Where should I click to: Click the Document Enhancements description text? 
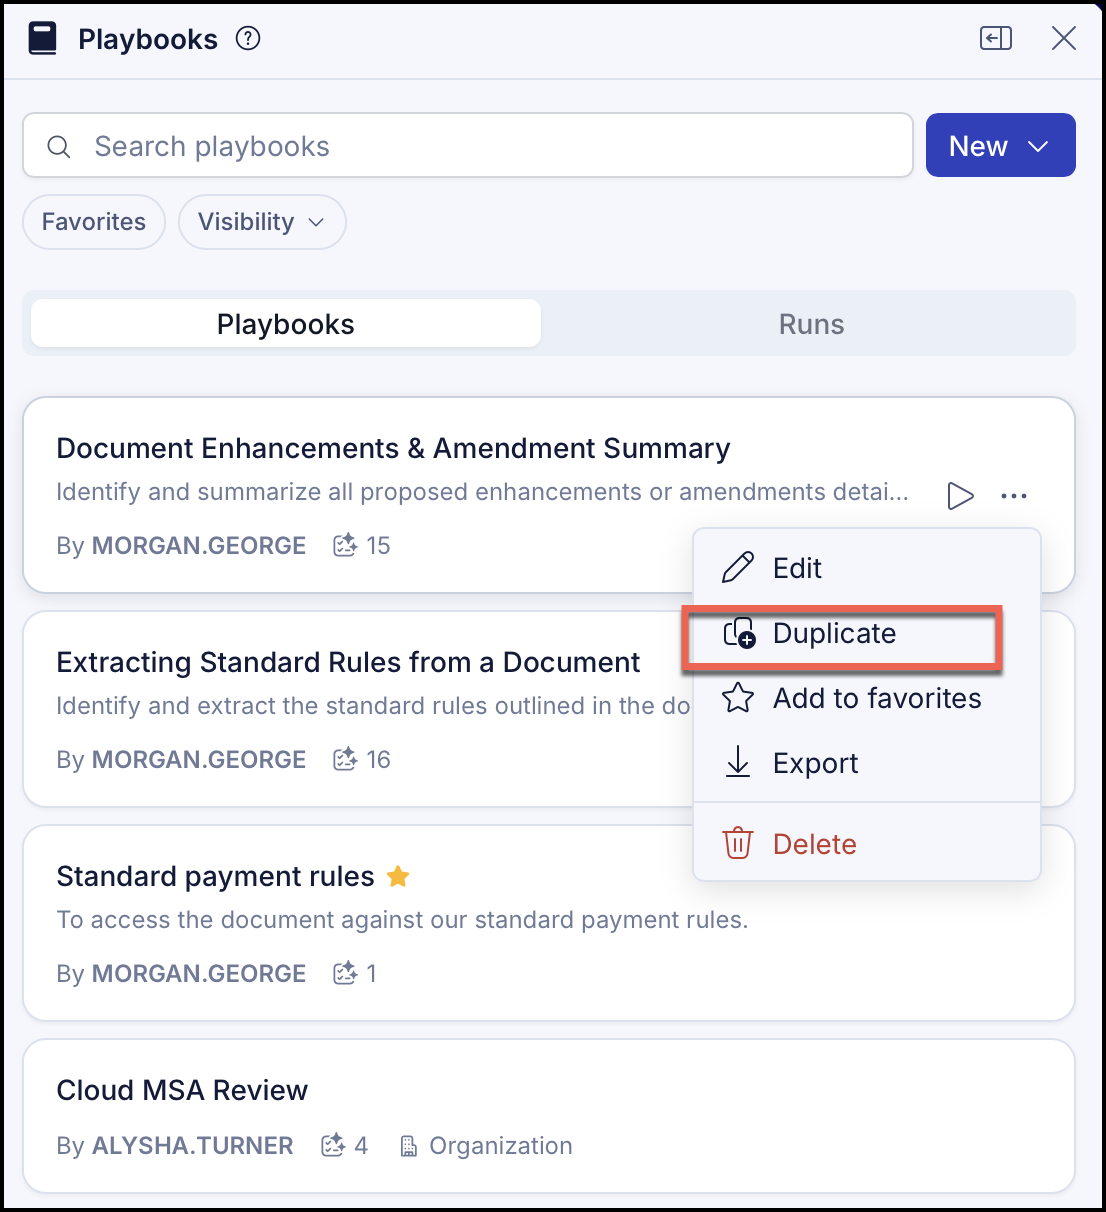483,492
